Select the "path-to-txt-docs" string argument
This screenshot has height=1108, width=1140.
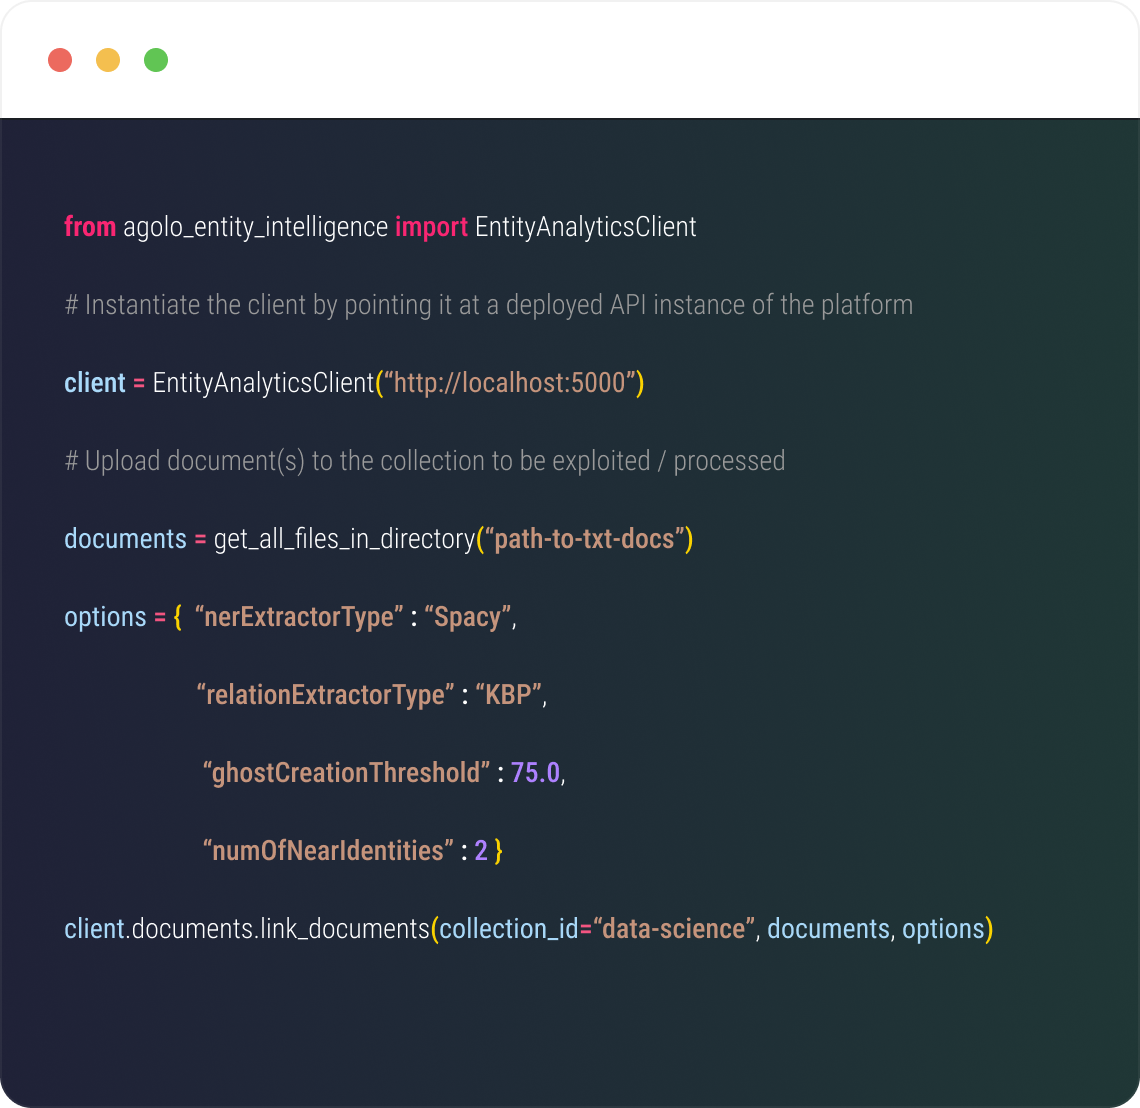click(x=584, y=539)
